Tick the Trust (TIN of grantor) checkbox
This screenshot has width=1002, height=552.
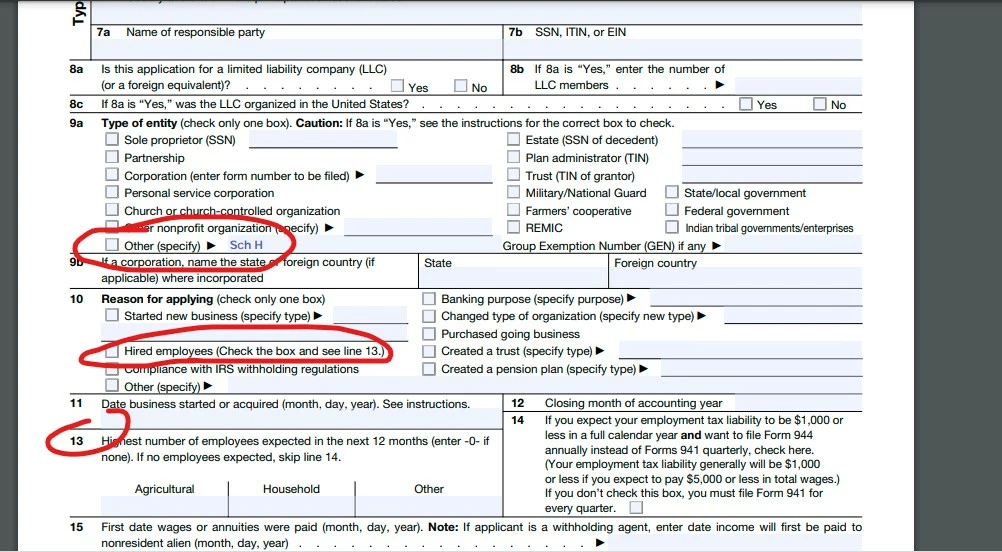click(x=514, y=174)
